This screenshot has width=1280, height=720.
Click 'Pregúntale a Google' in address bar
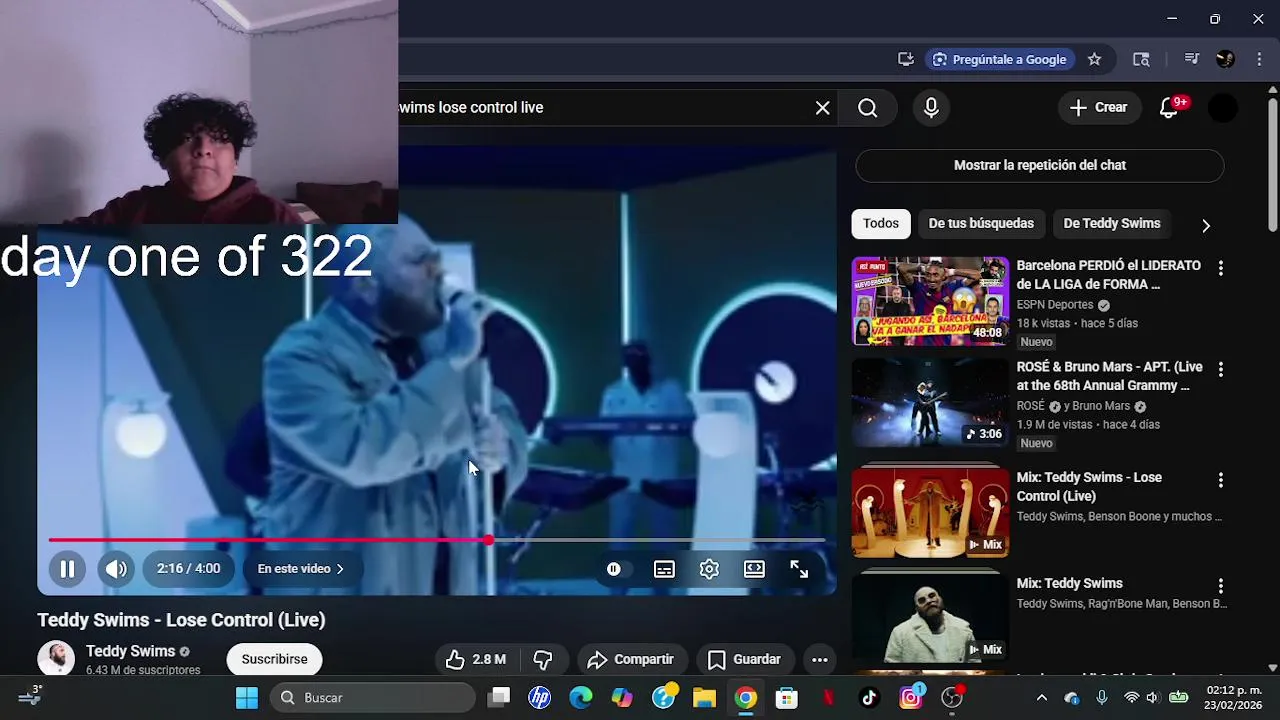click(1000, 59)
